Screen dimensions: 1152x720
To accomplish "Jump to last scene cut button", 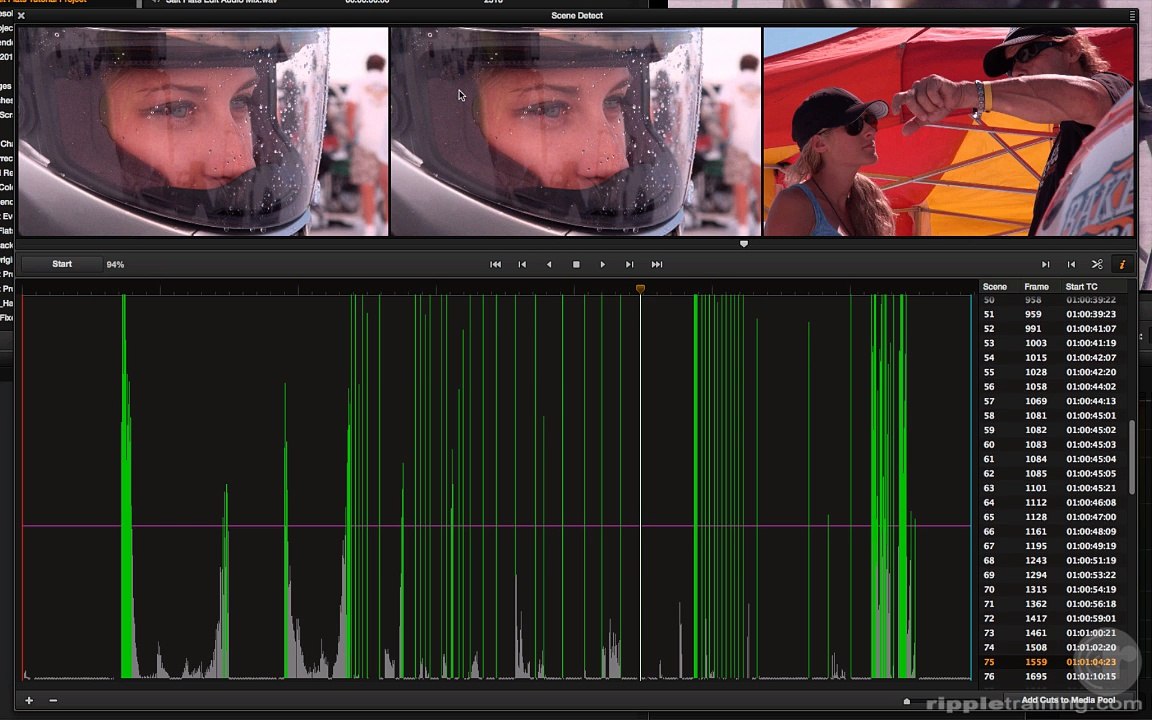I will tap(657, 264).
